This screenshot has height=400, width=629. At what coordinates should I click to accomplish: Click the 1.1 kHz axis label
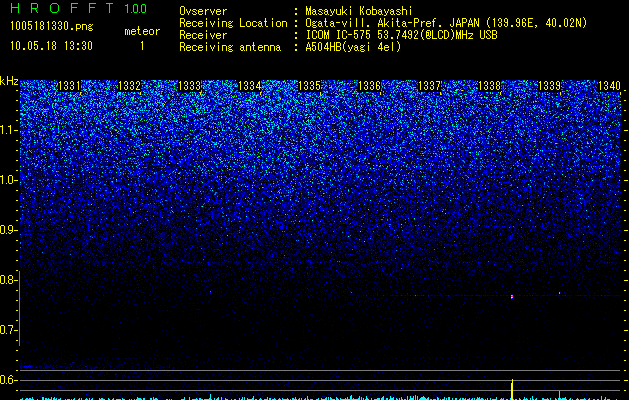(x=9, y=130)
